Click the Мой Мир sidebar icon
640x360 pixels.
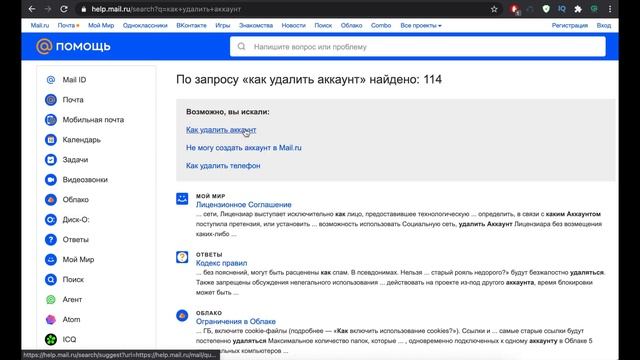coord(51,260)
